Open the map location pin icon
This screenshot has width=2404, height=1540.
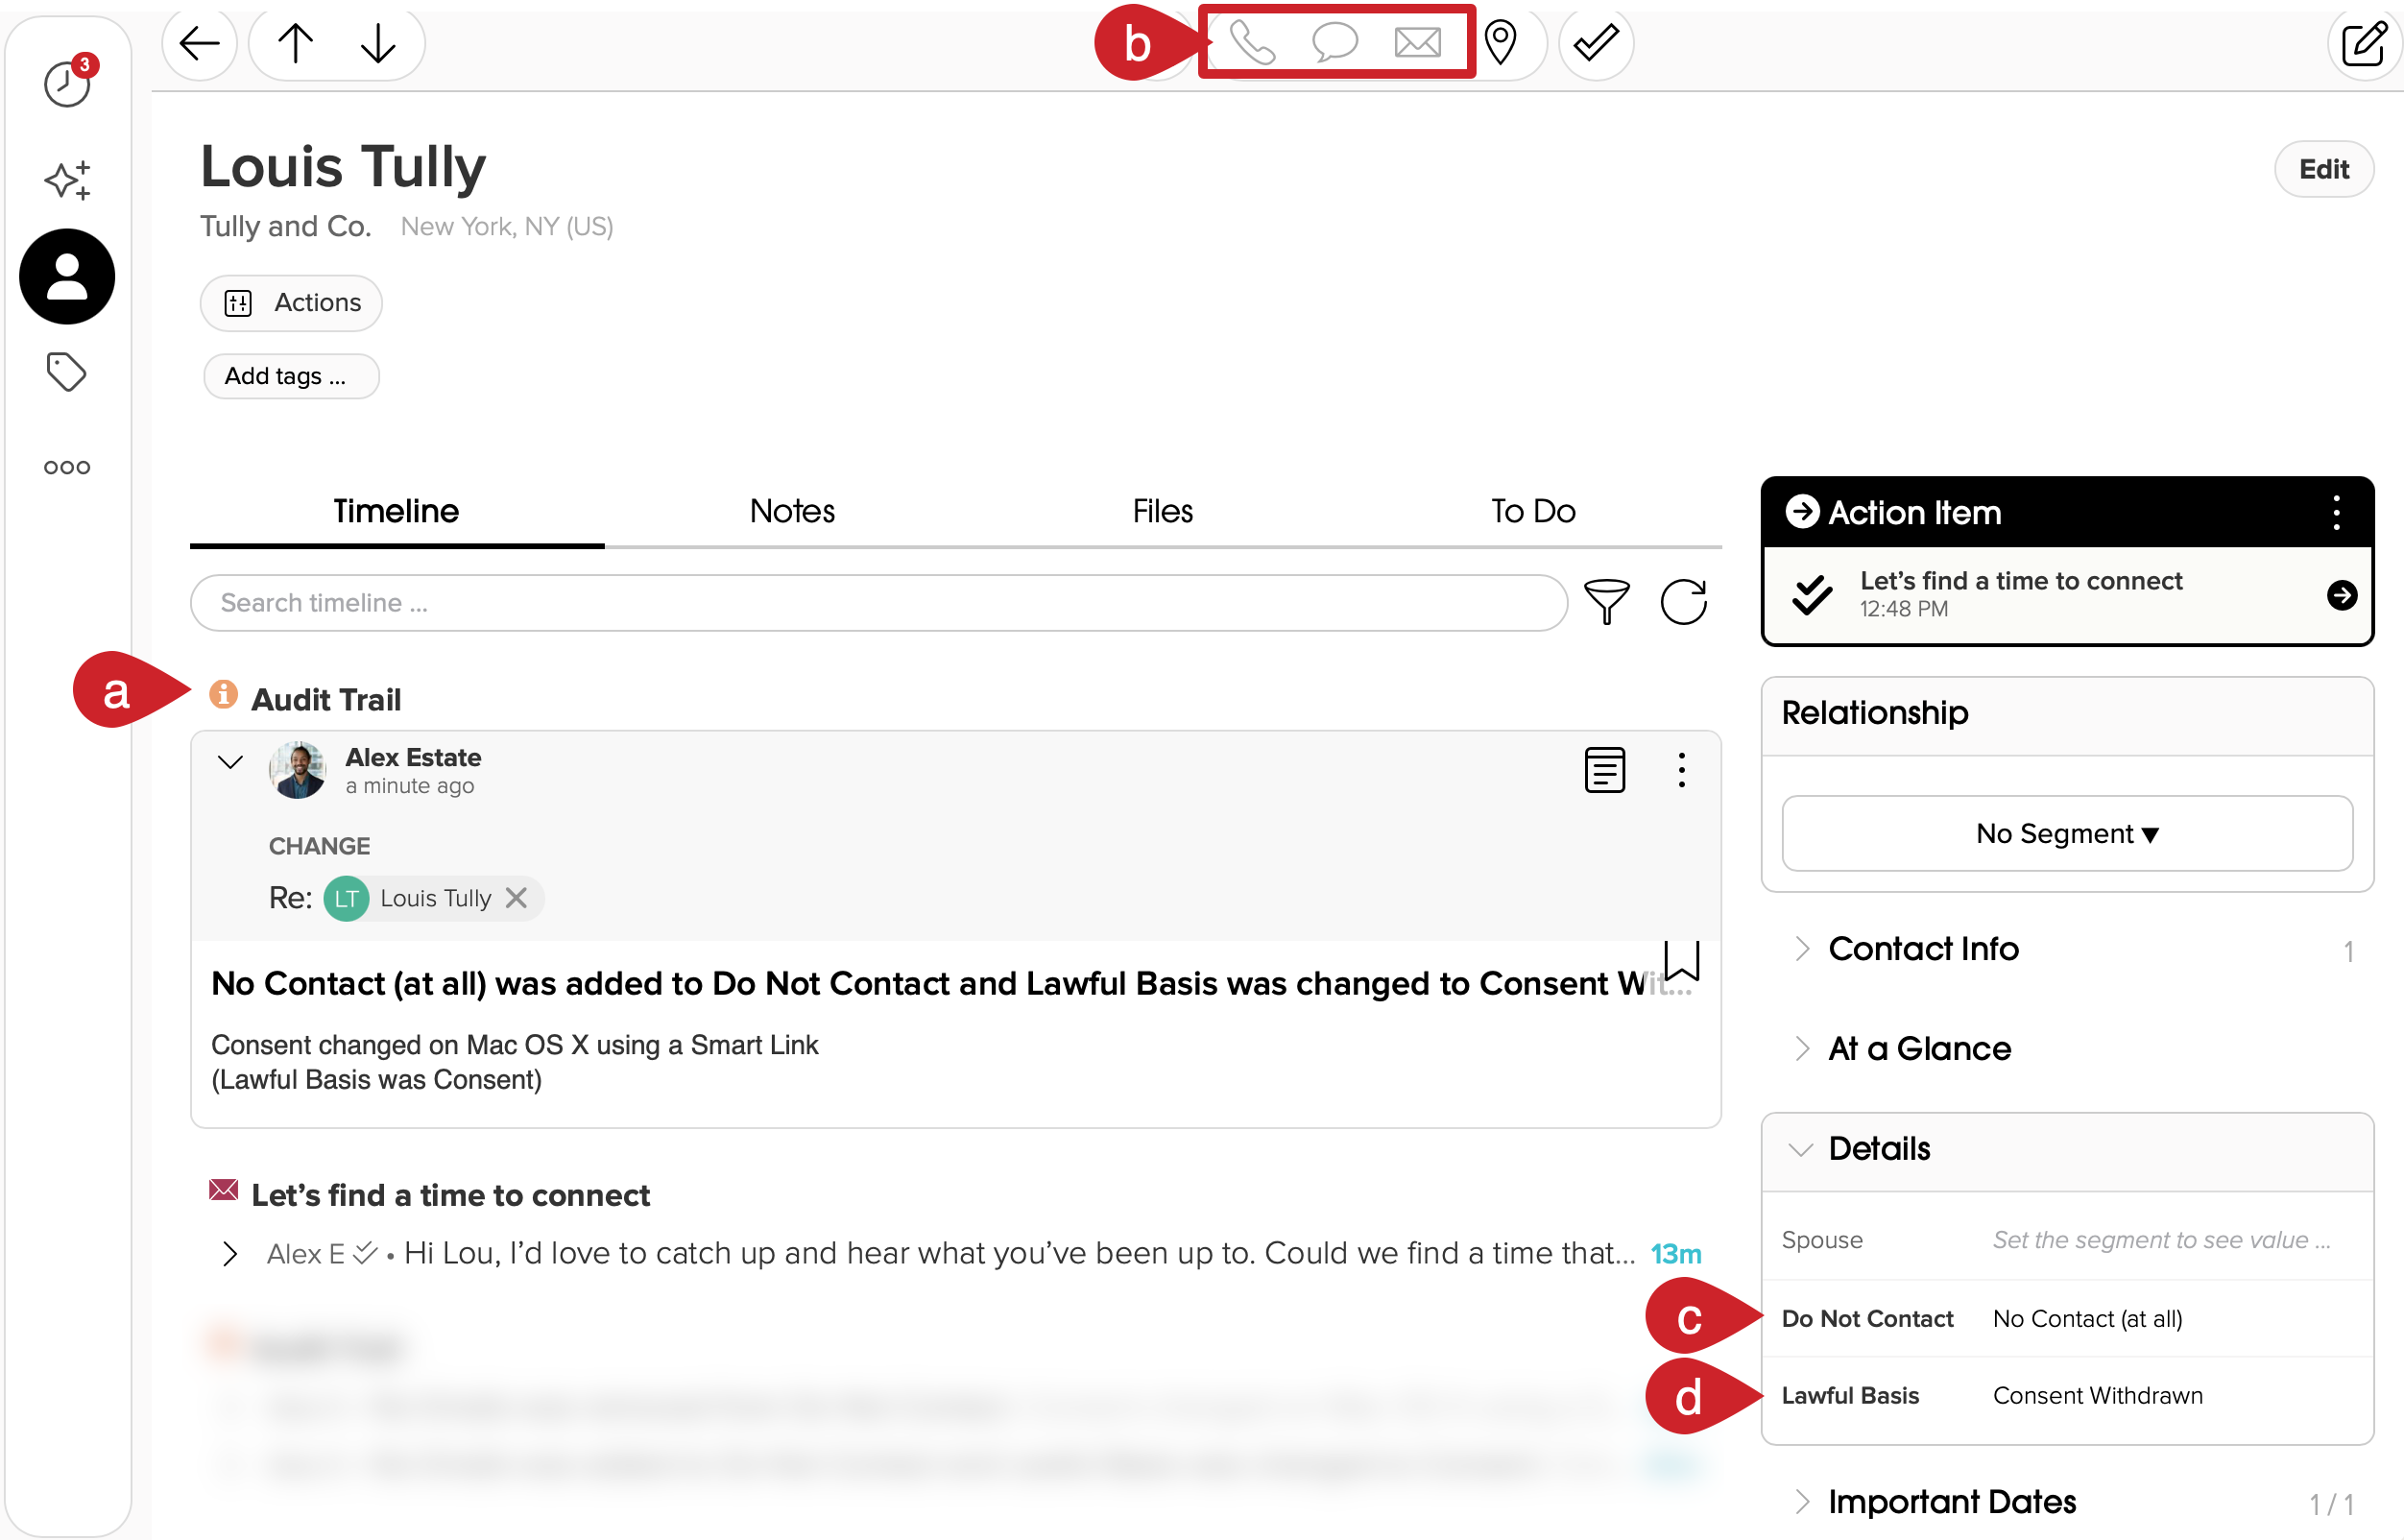(1500, 43)
